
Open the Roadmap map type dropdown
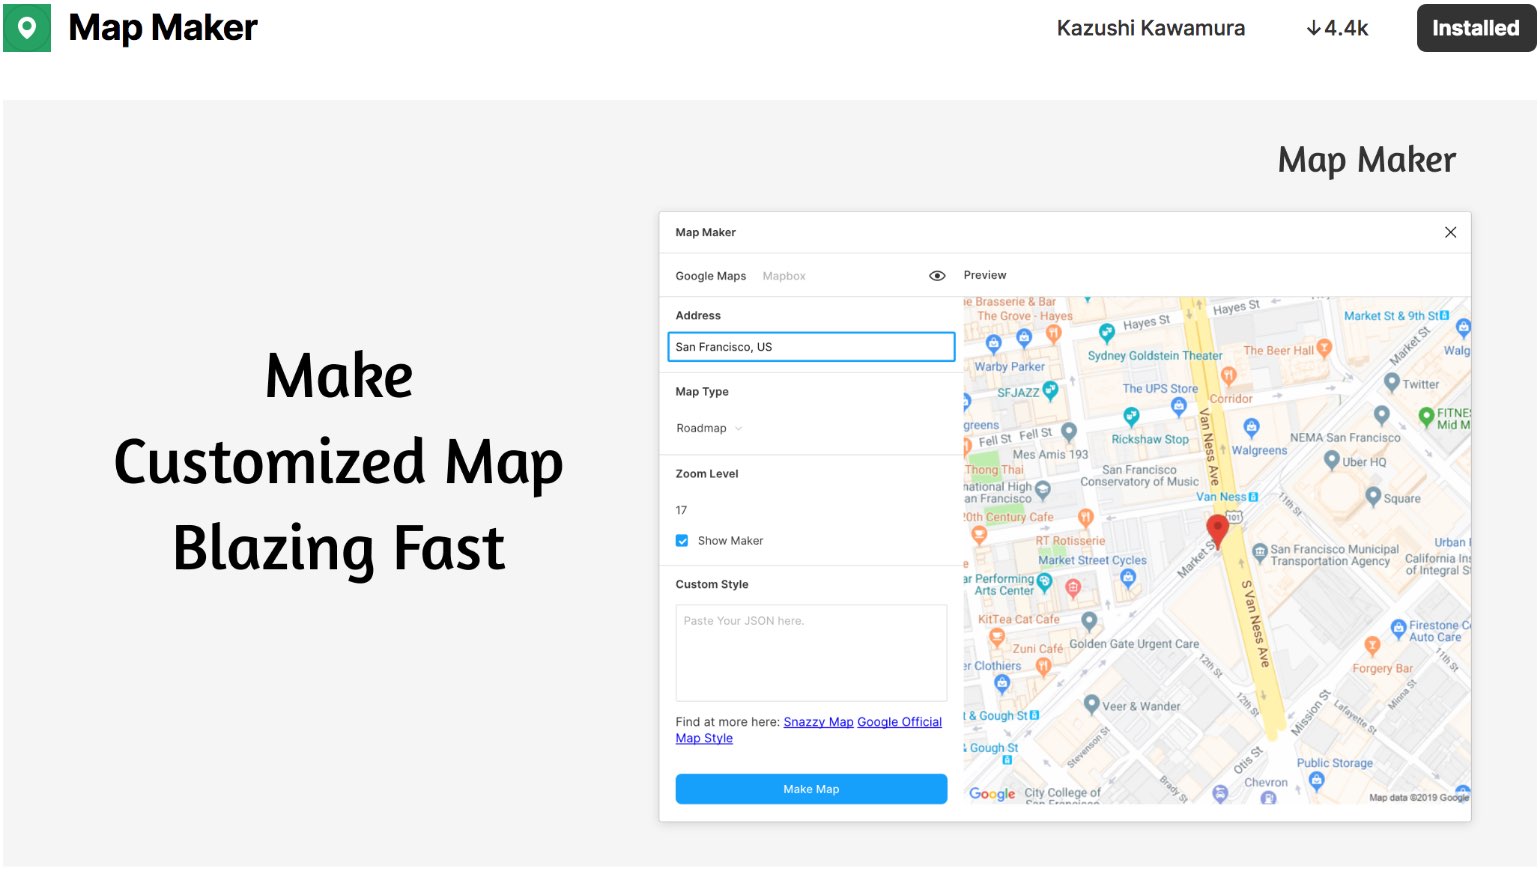(709, 428)
